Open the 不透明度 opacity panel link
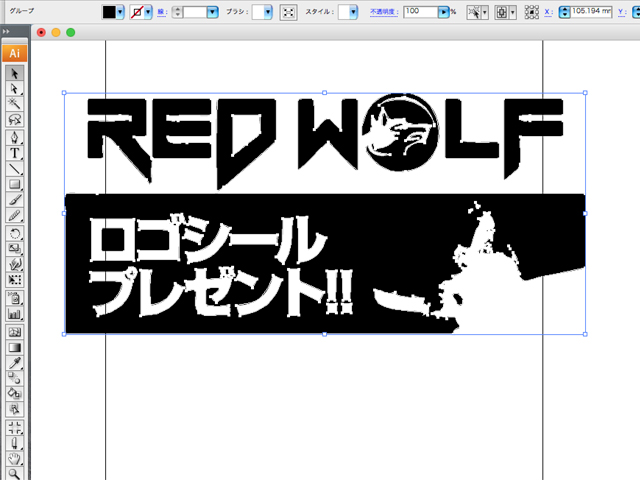 click(384, 12)
